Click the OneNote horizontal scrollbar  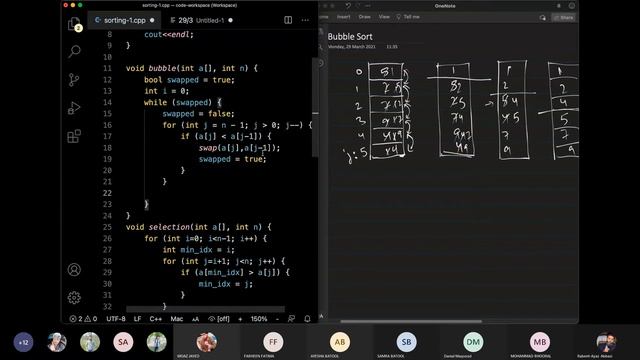tap(411, 321)
